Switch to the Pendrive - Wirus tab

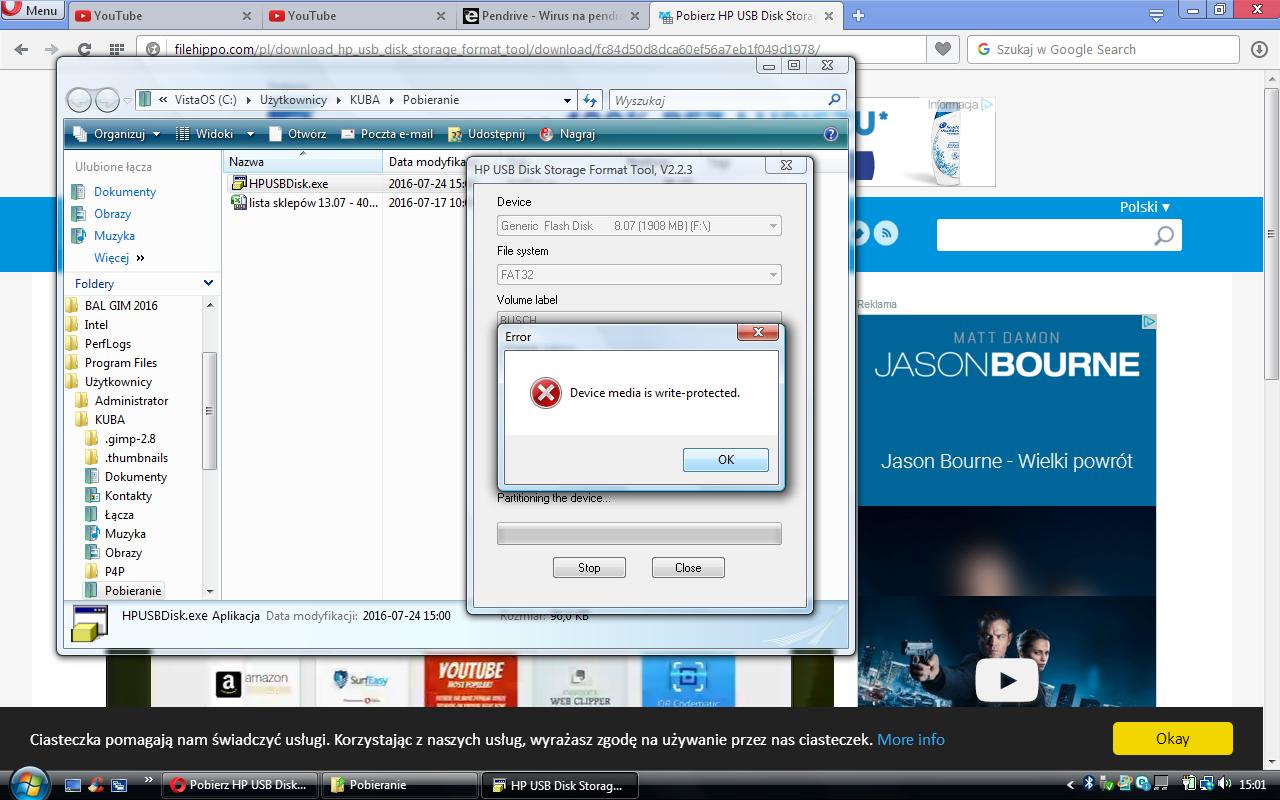coord(551,16)
